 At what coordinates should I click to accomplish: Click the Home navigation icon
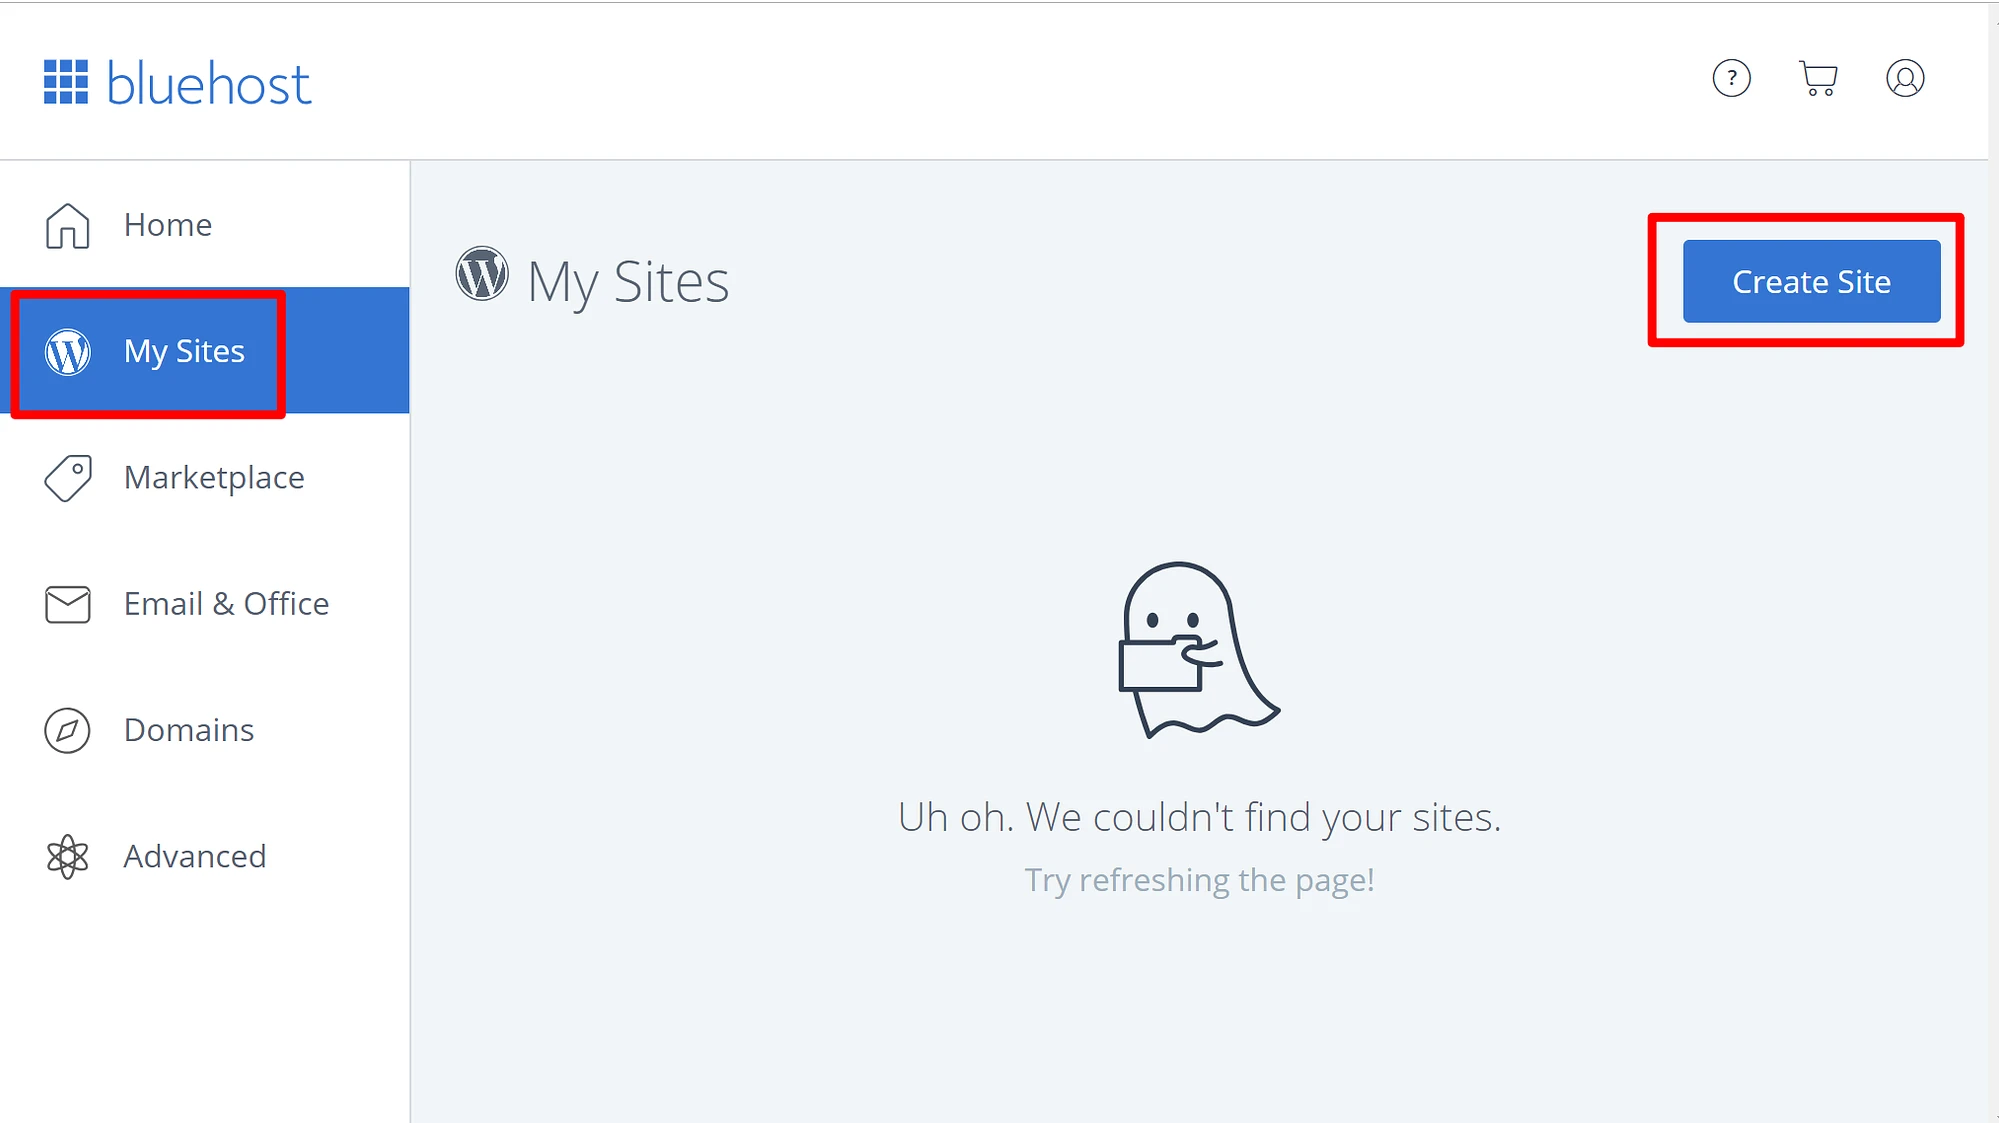pos(65,225)
